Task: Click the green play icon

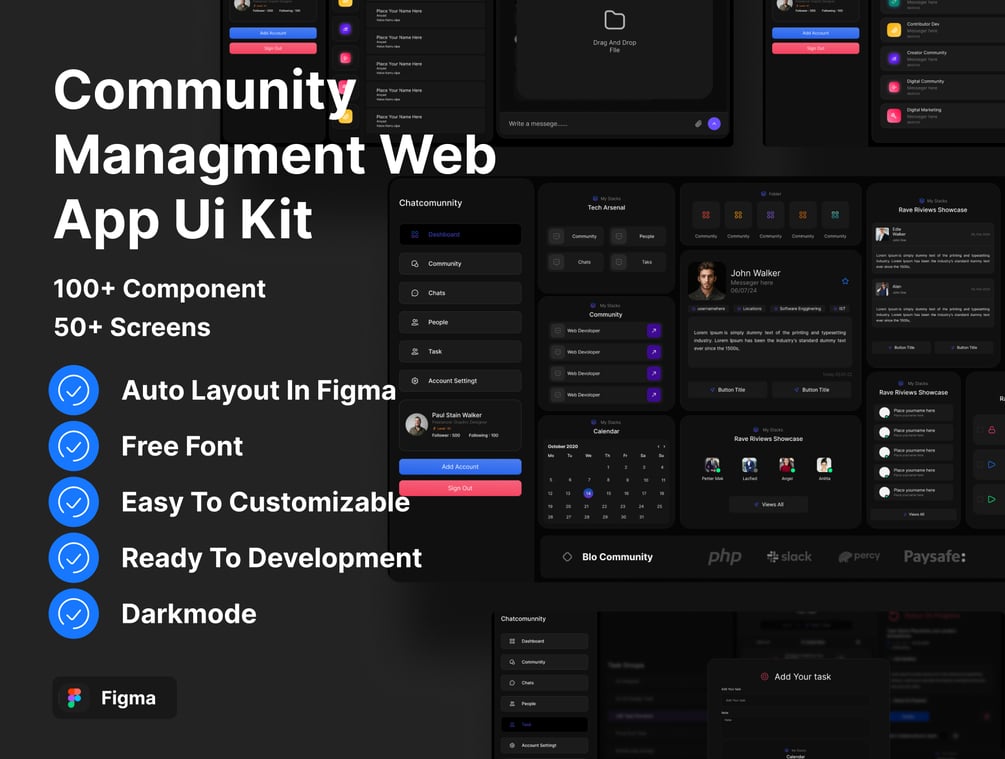Action: (x=992, y=499)
